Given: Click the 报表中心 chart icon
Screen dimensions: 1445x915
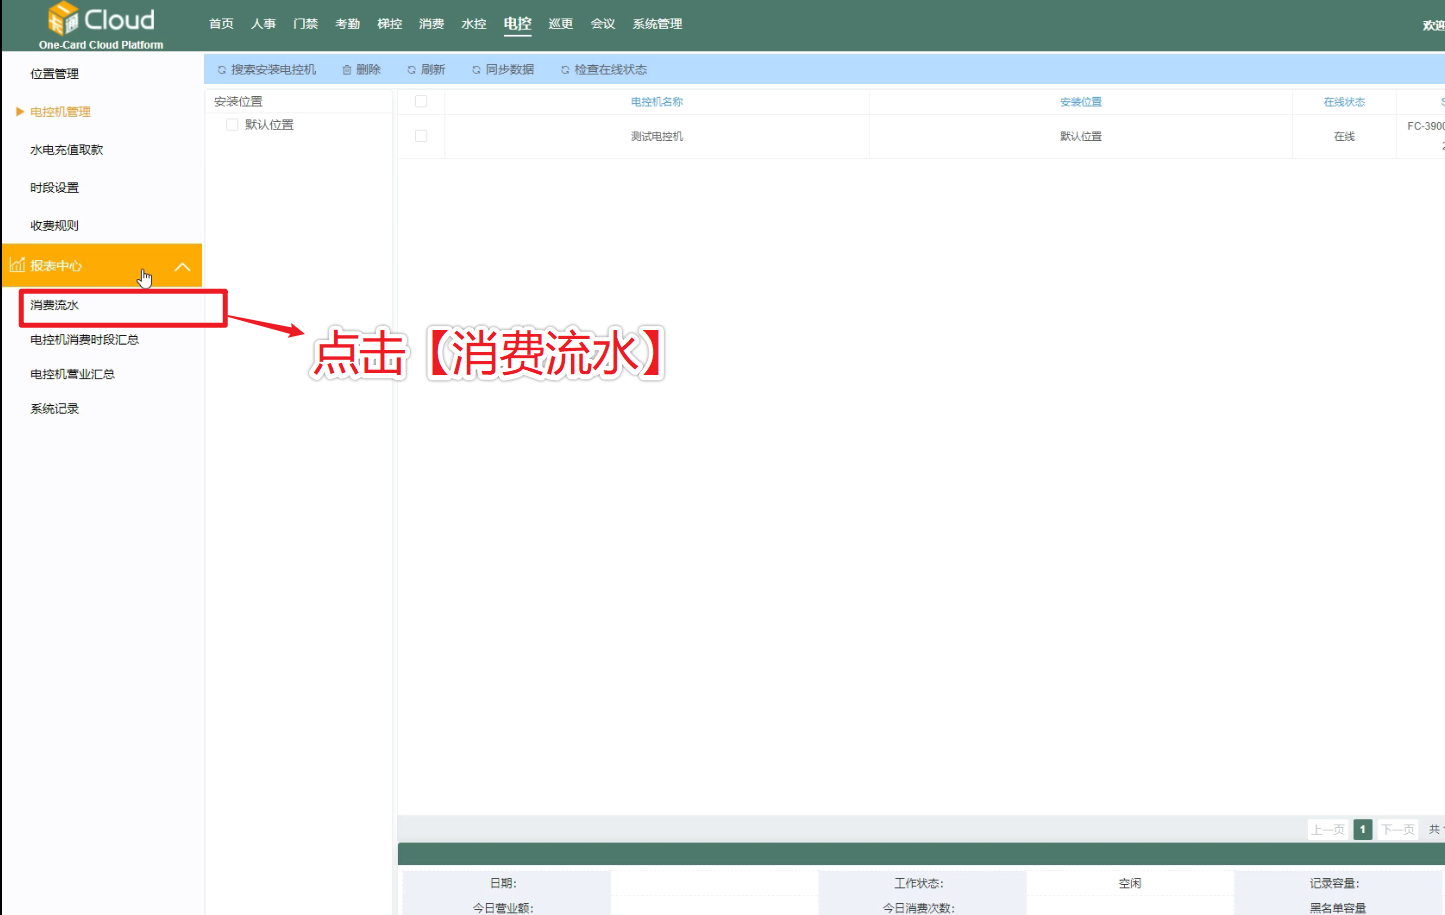Looking at the screenshot, I should coord(17,265).
